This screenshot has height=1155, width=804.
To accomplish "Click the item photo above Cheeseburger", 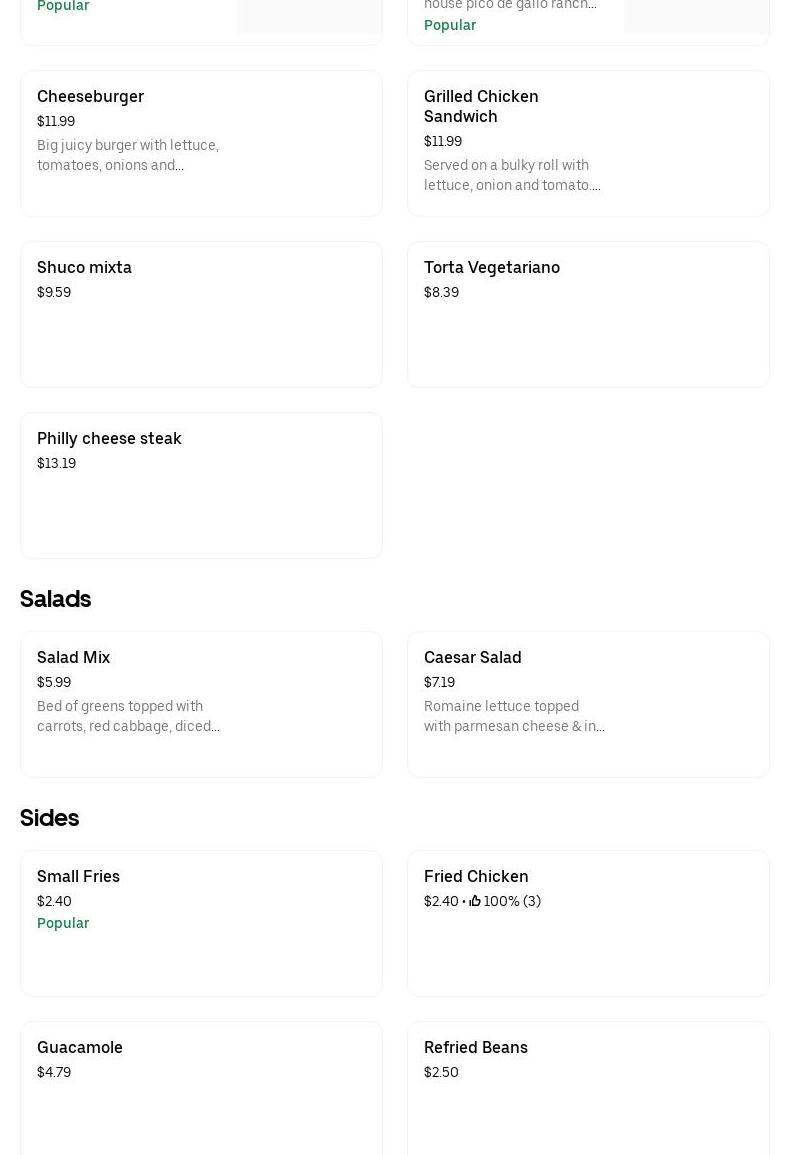I will 309,16.
